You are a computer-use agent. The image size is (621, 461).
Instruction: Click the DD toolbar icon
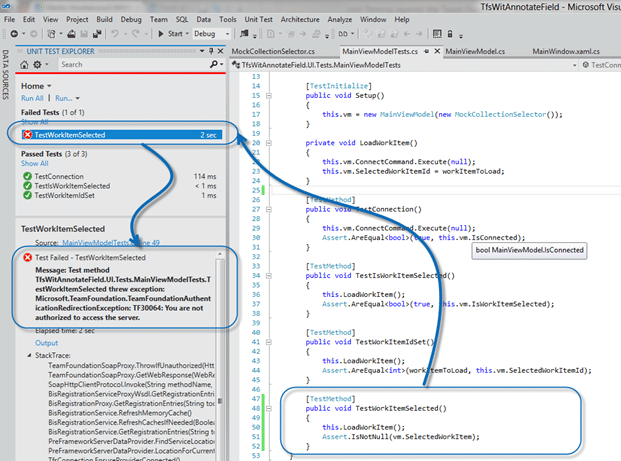tap(343, 34)
